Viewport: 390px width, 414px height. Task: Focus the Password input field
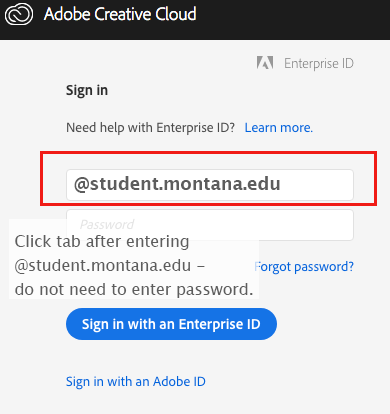210,225
